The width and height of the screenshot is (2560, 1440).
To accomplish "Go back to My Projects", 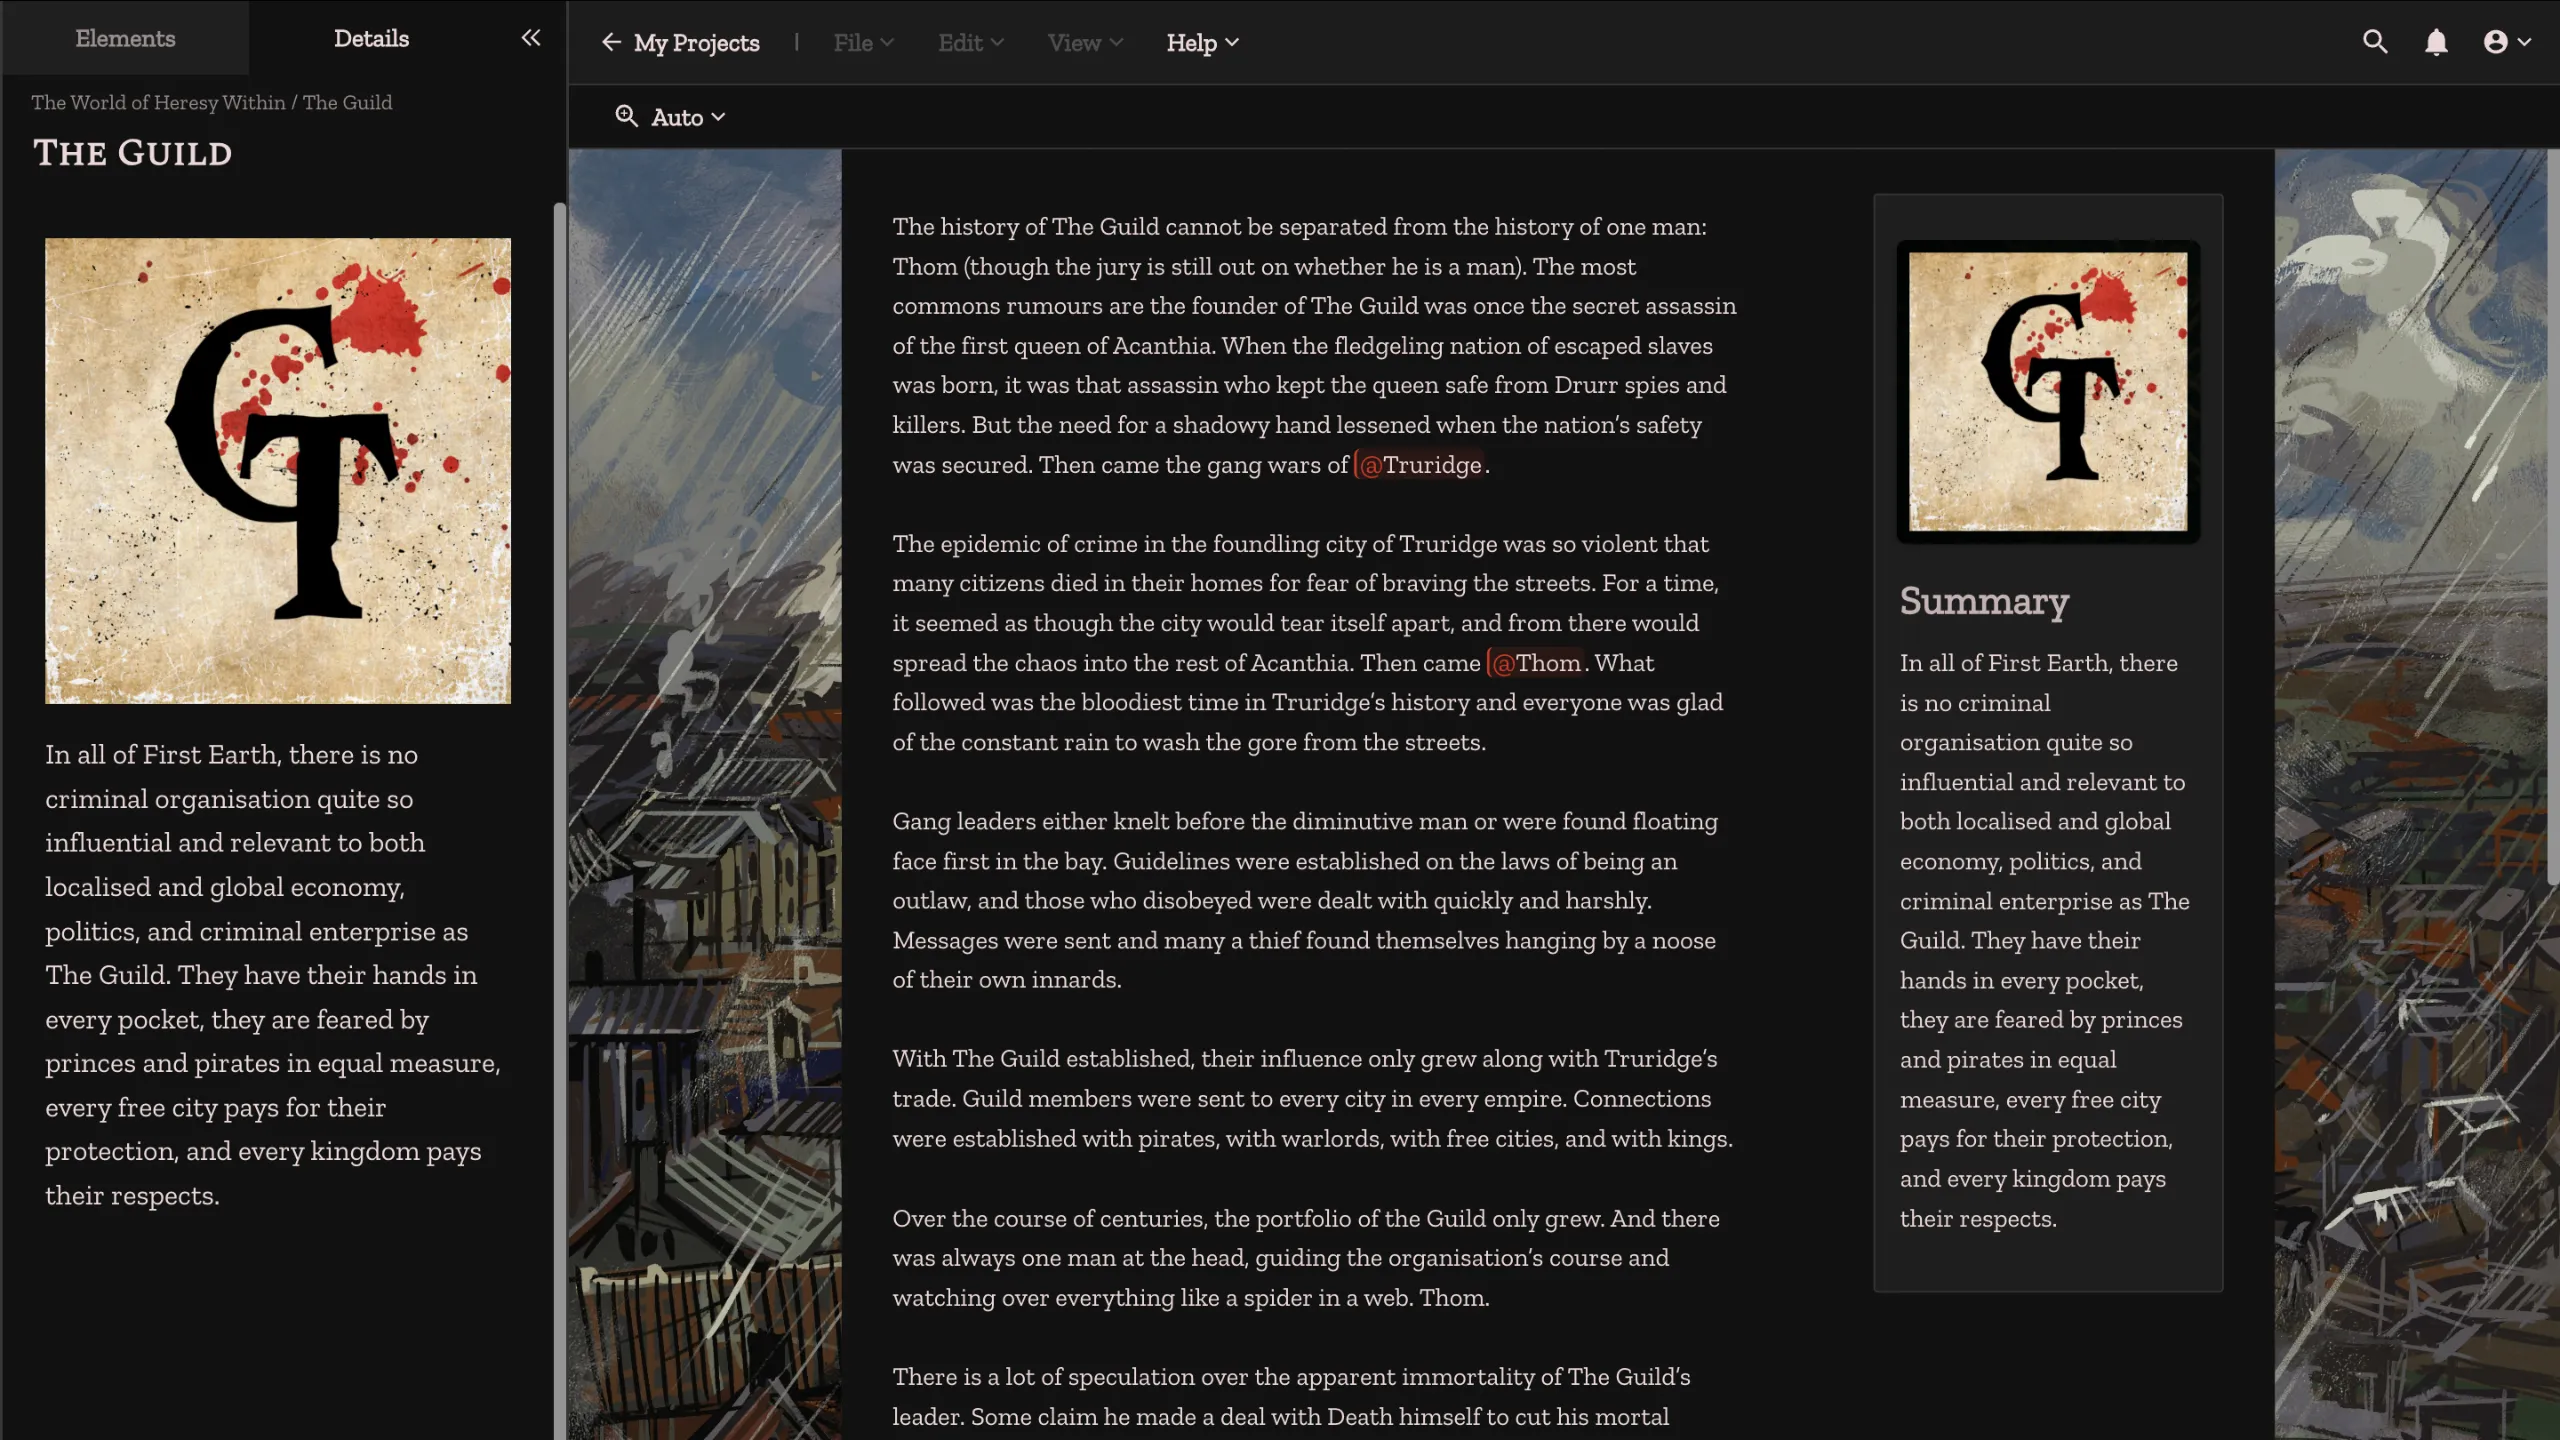I will (x=696, y=43).
